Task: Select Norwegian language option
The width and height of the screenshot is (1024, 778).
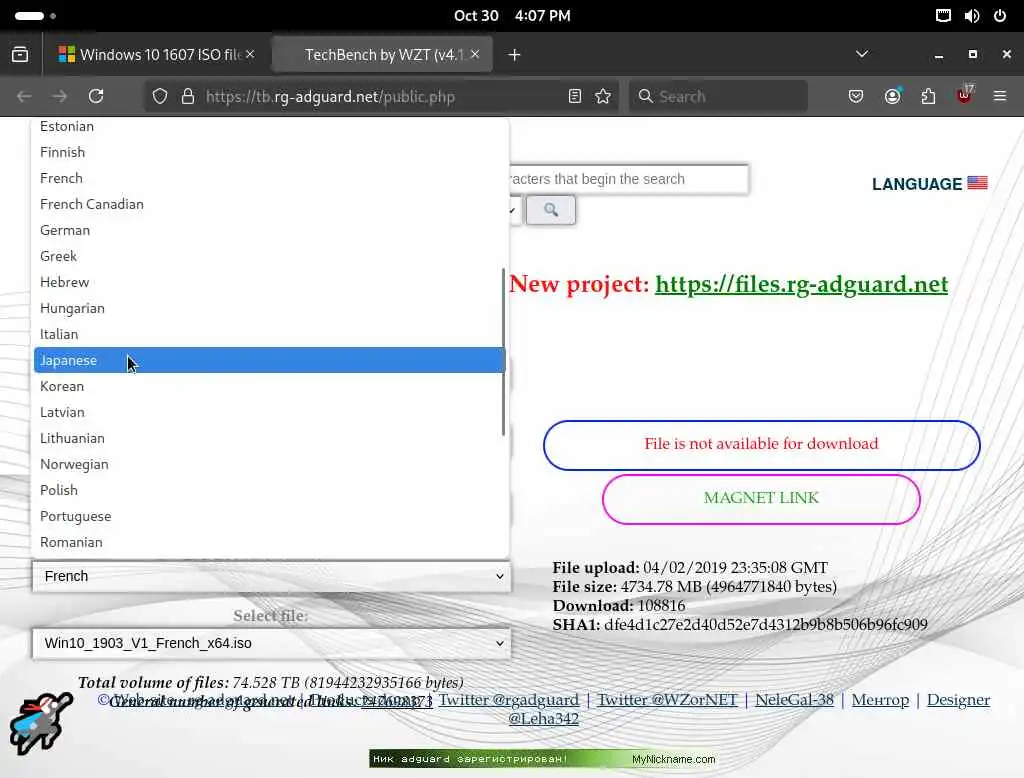Action: pos(270,464)
